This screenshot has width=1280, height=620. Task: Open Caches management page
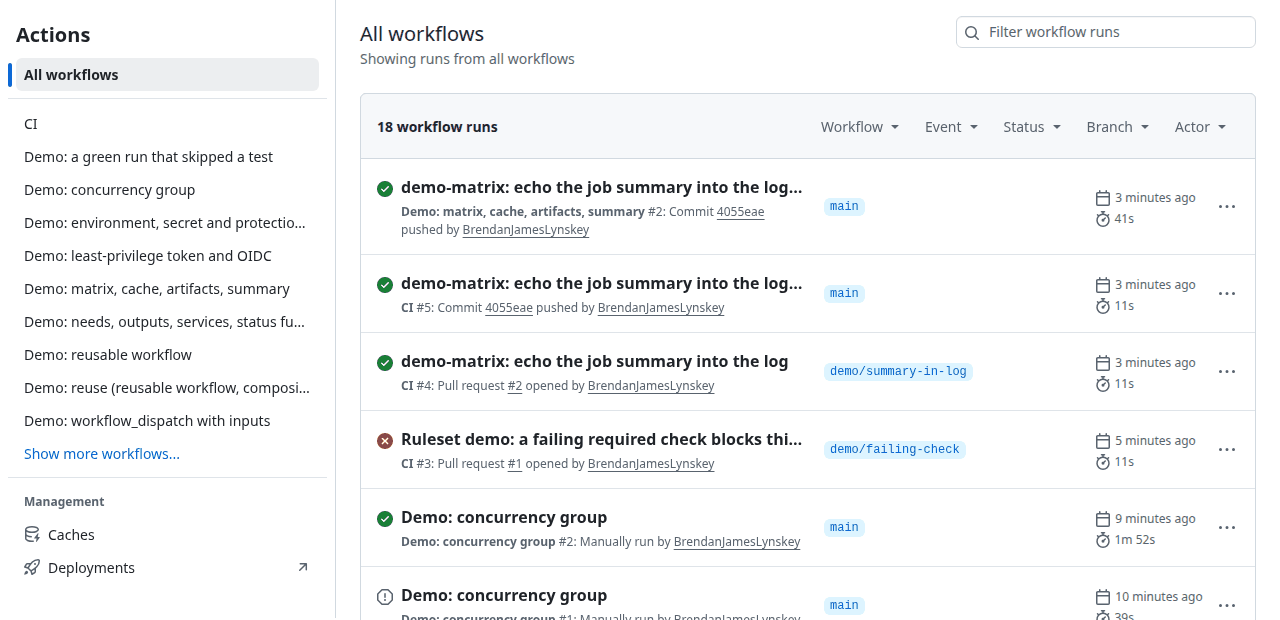click(x=167, y=535)
